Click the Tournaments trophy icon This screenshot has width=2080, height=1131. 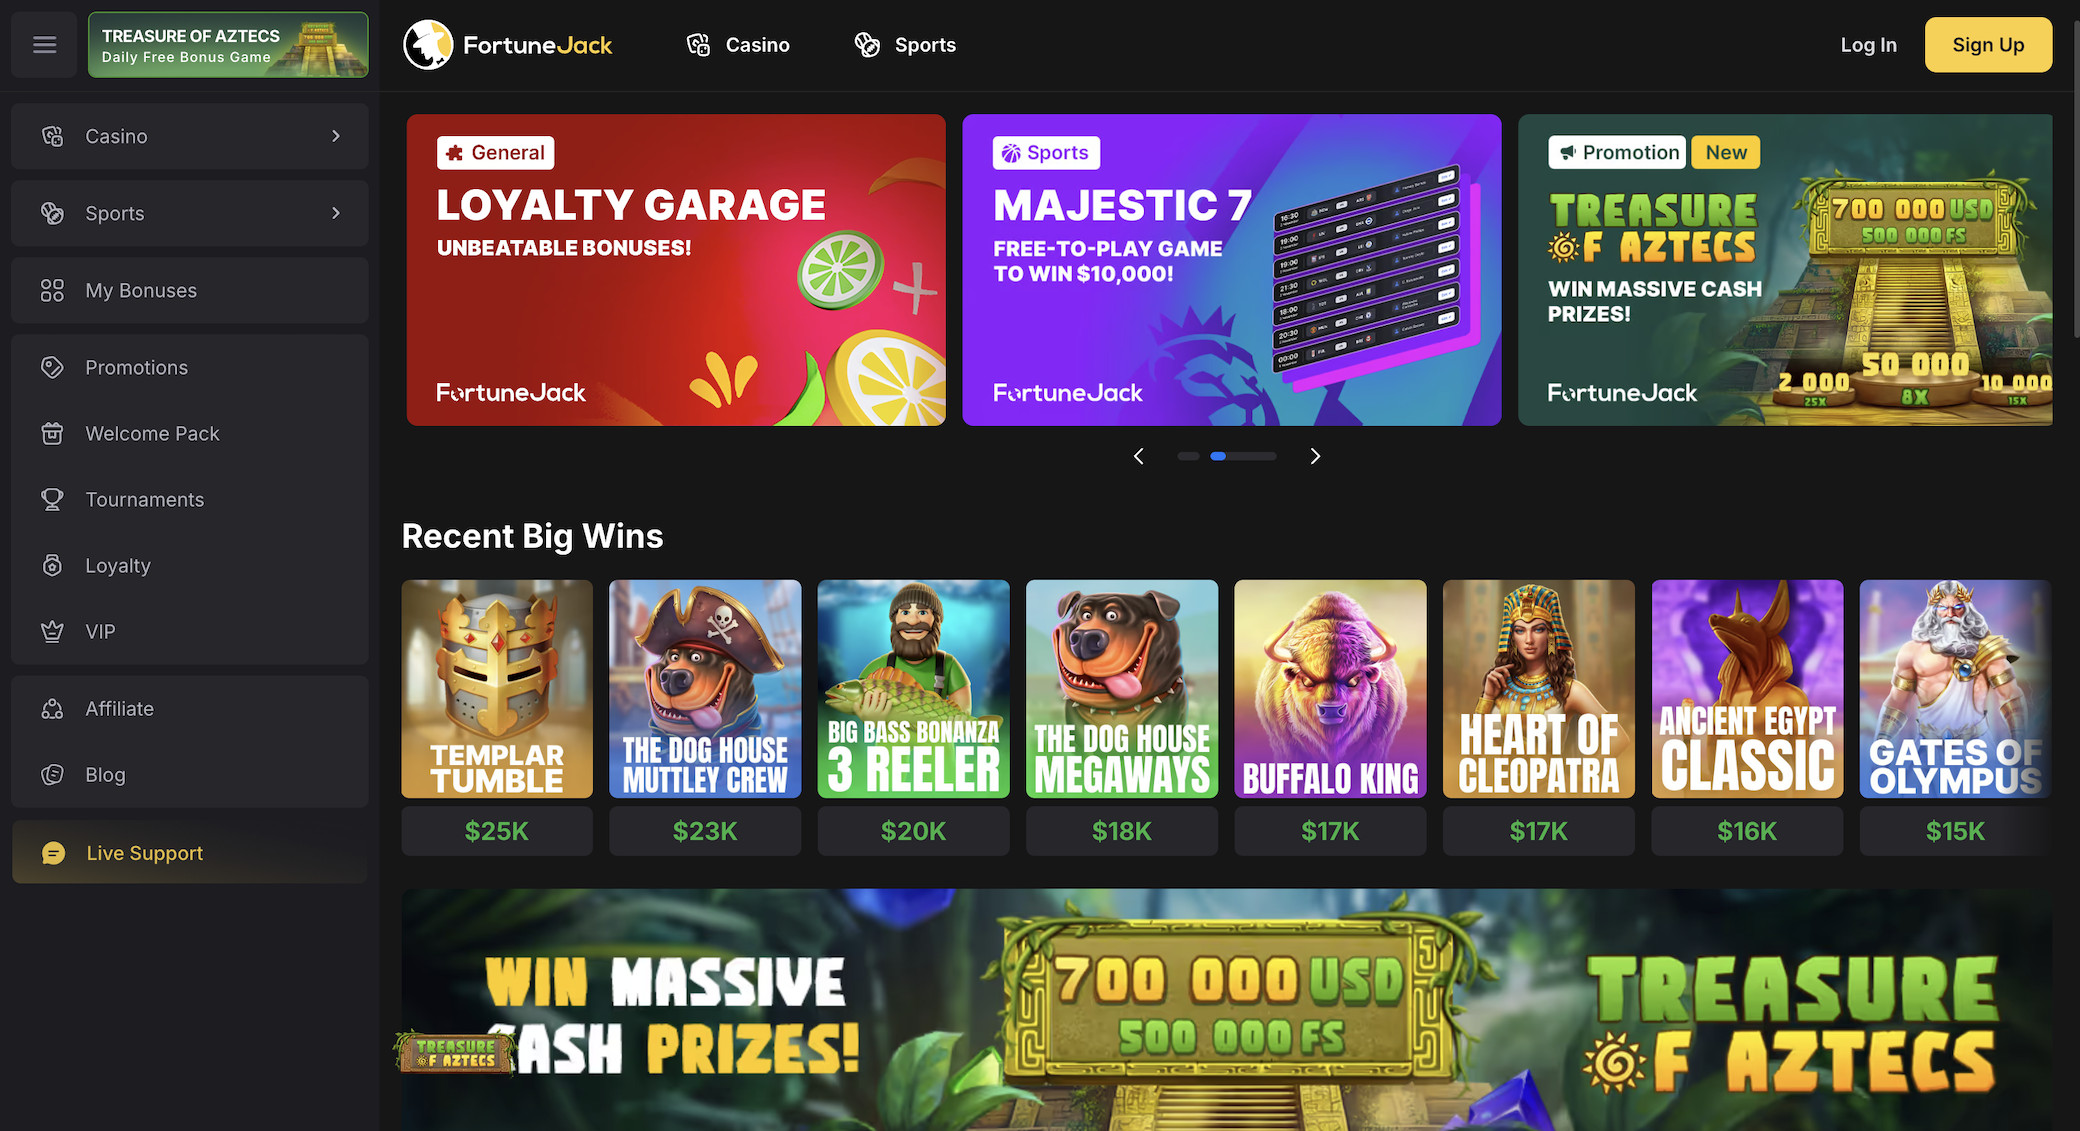tap(52, 500)
